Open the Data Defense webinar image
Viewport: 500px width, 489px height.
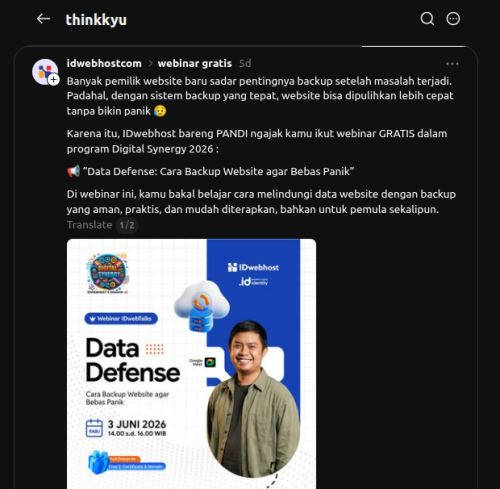pyautogui.click(x=191, y=364)
